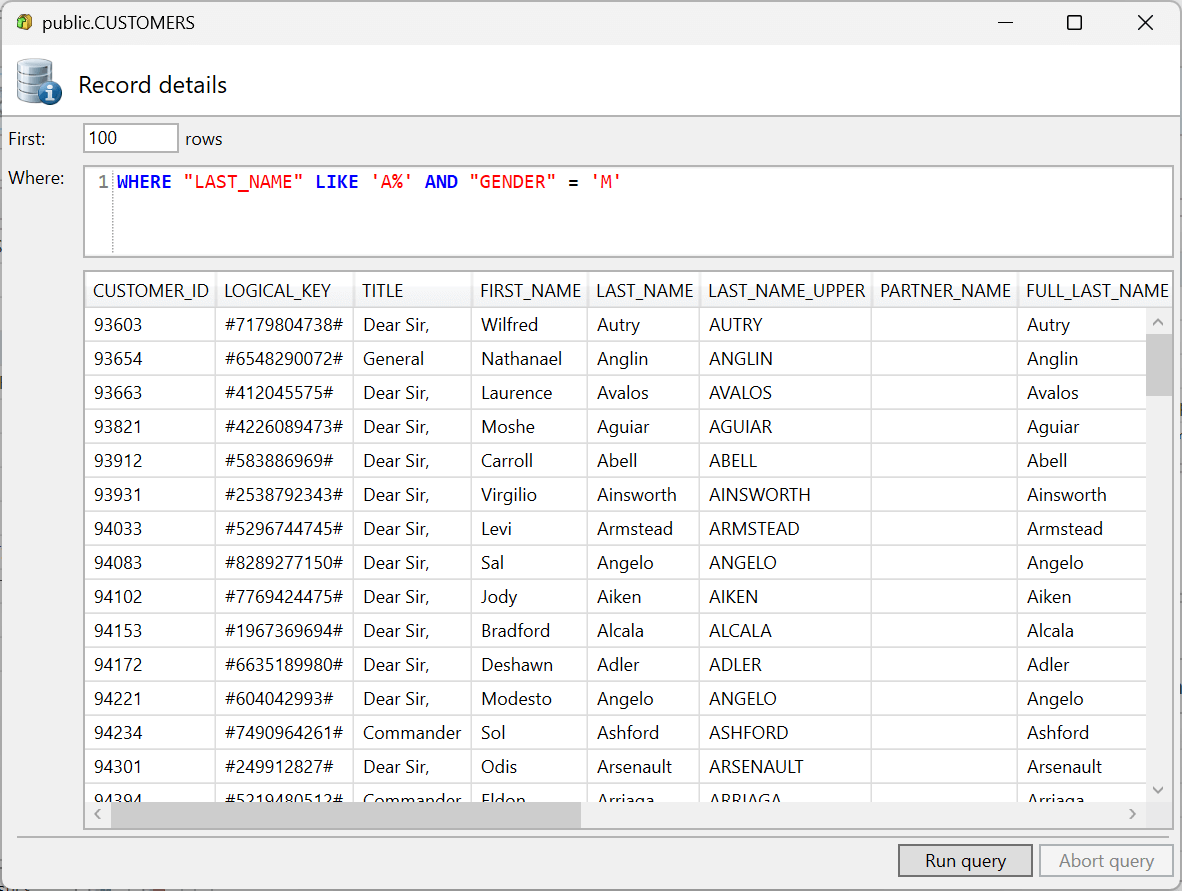Select the cell containing Wilfred
This screenshot has width=1182, height=891.
pos(507,324)
